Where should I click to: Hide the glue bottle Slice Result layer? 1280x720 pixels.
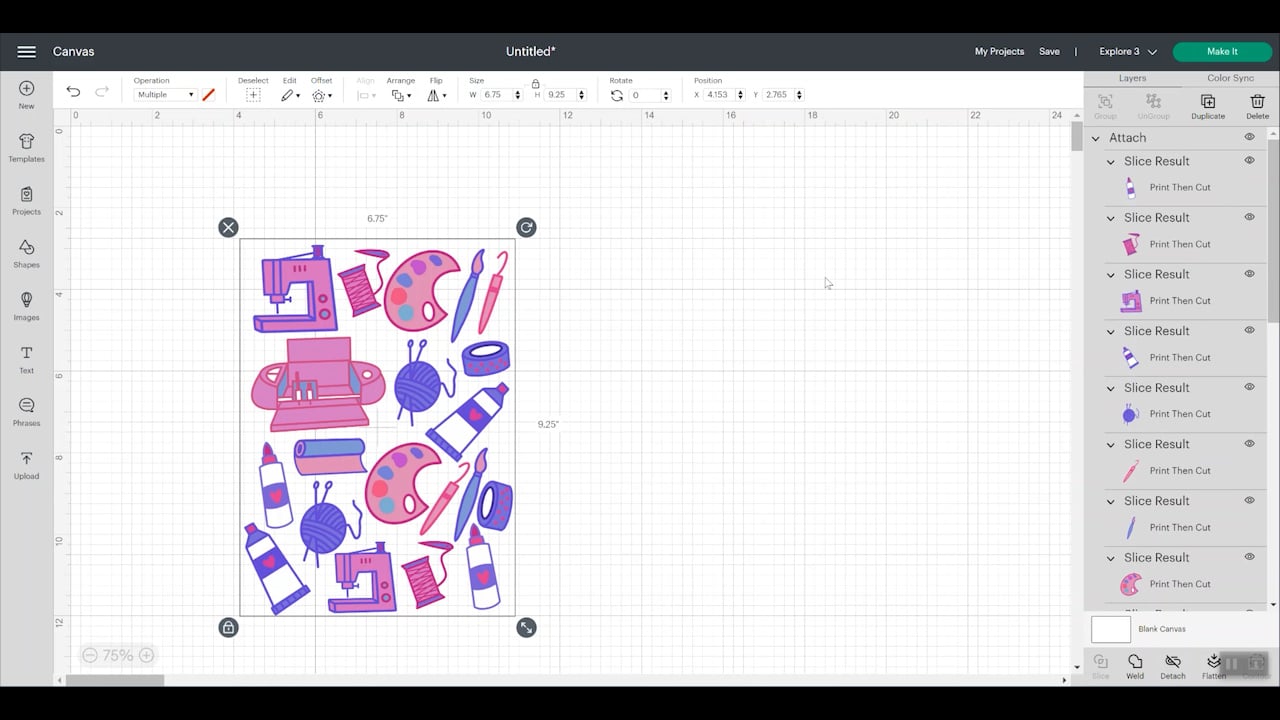[1249, 160]
